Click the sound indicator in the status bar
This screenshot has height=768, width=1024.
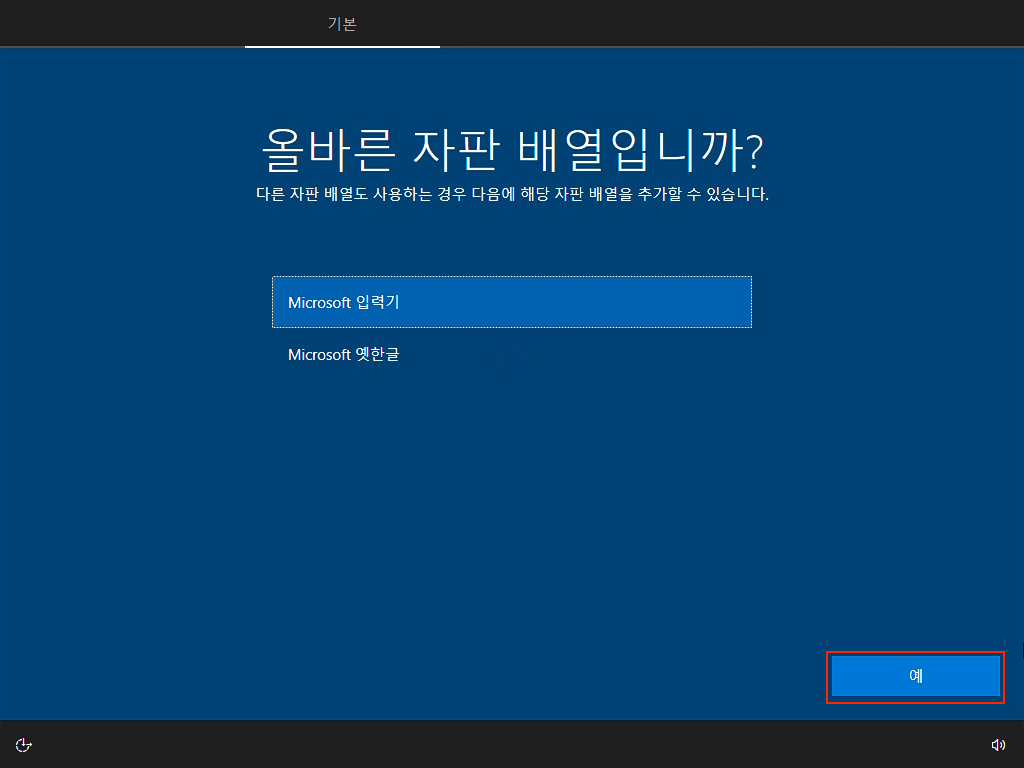pyautogui.click(x=998, y=745)
